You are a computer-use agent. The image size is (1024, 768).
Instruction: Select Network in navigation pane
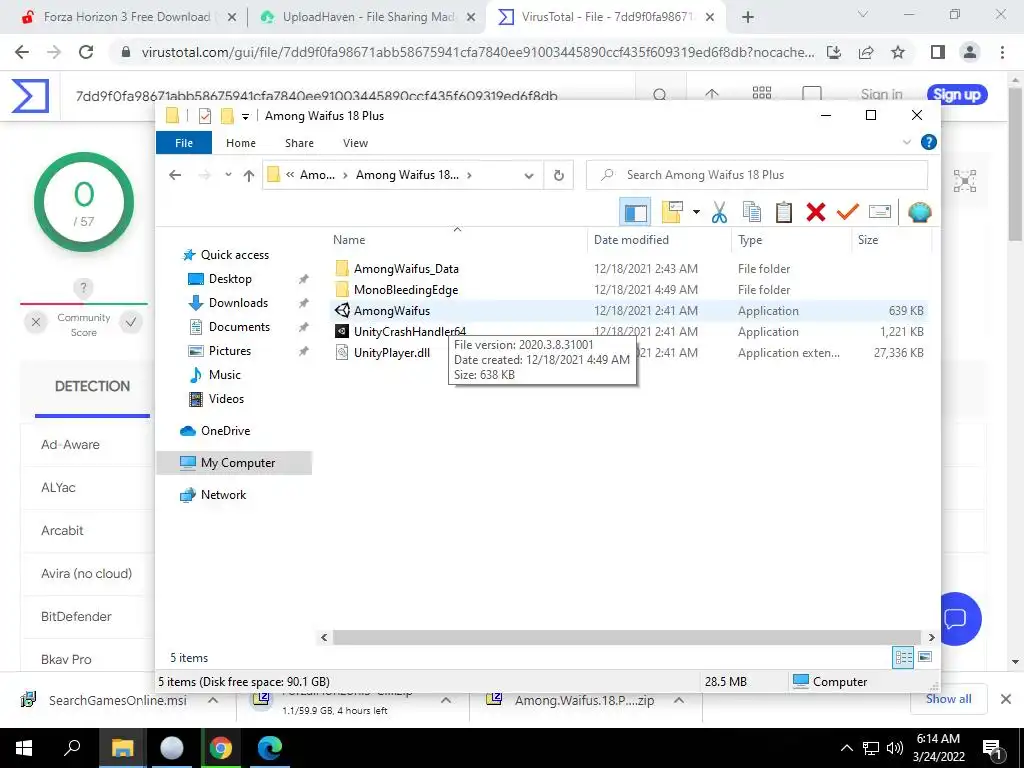coord(223,495)
